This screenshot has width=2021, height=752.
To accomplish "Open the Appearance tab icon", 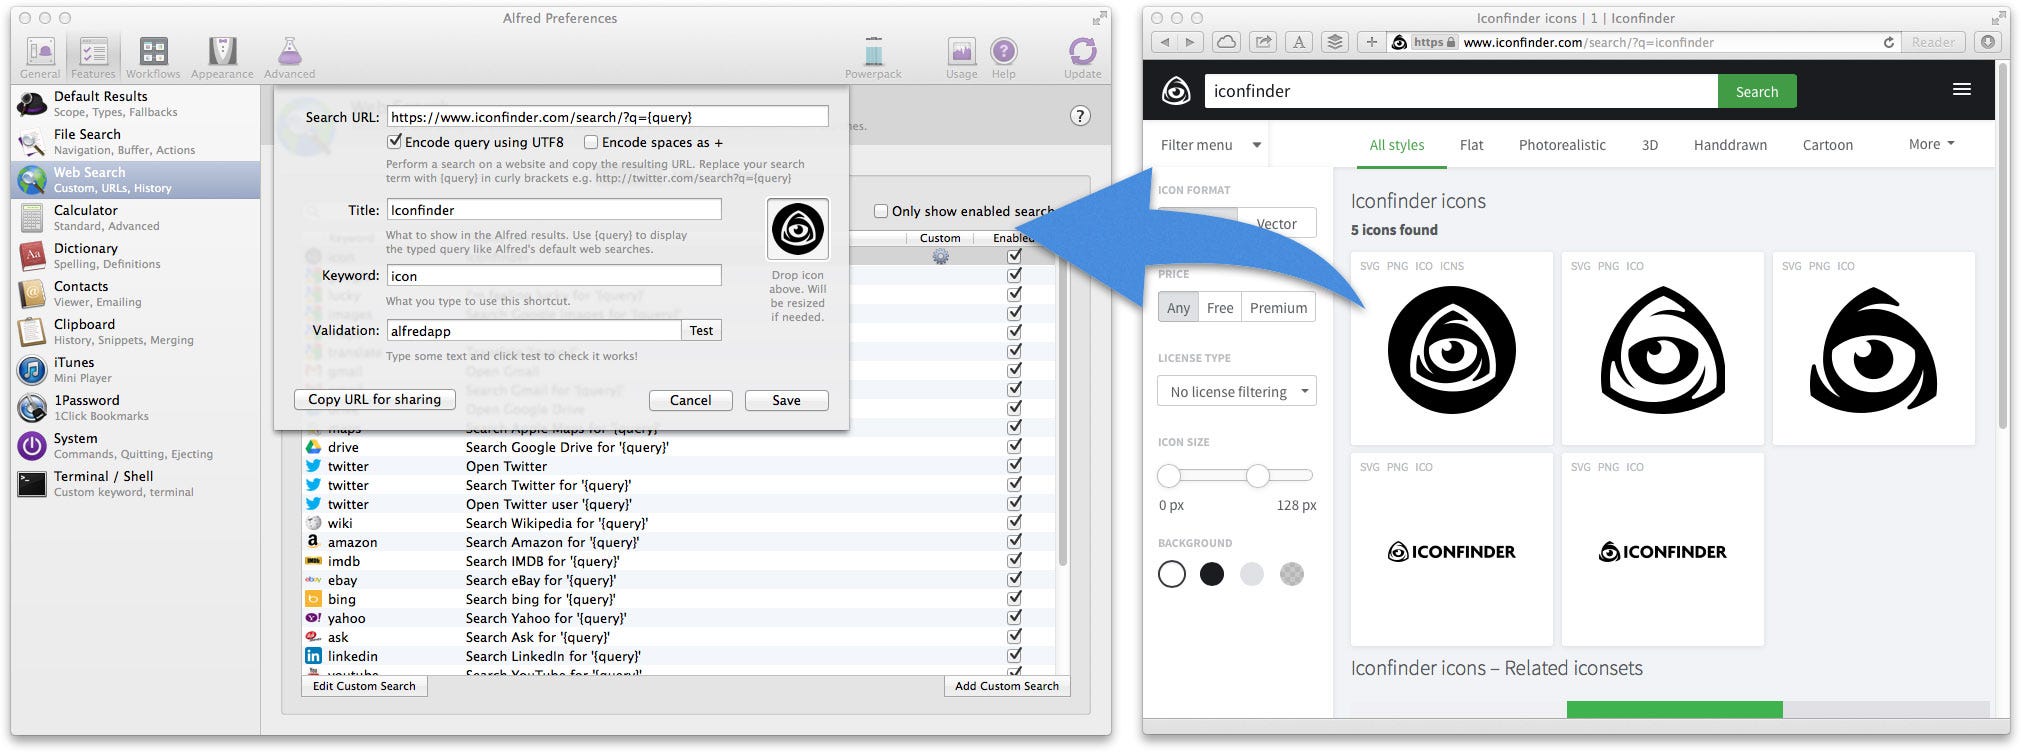I will click(x=222, y=57).
